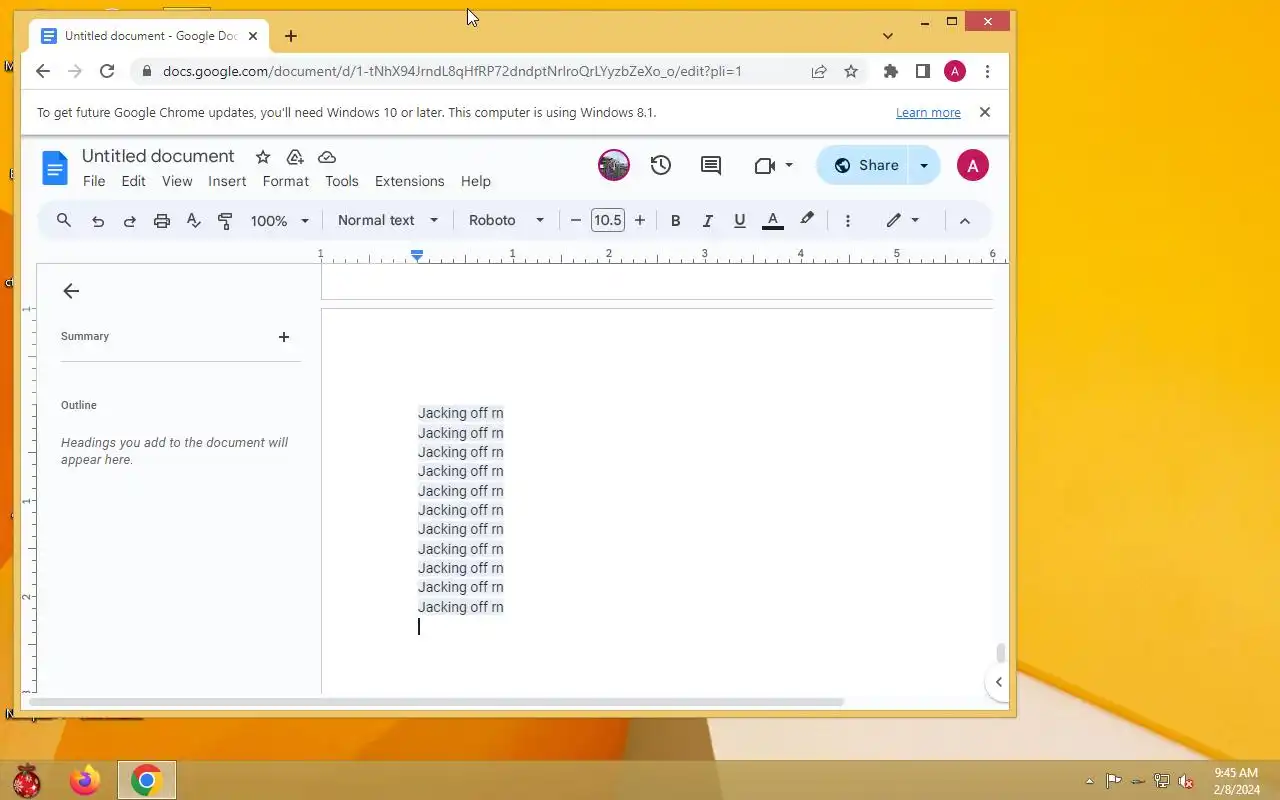
Task: Reload the page in Chrome
Action: 107,71
